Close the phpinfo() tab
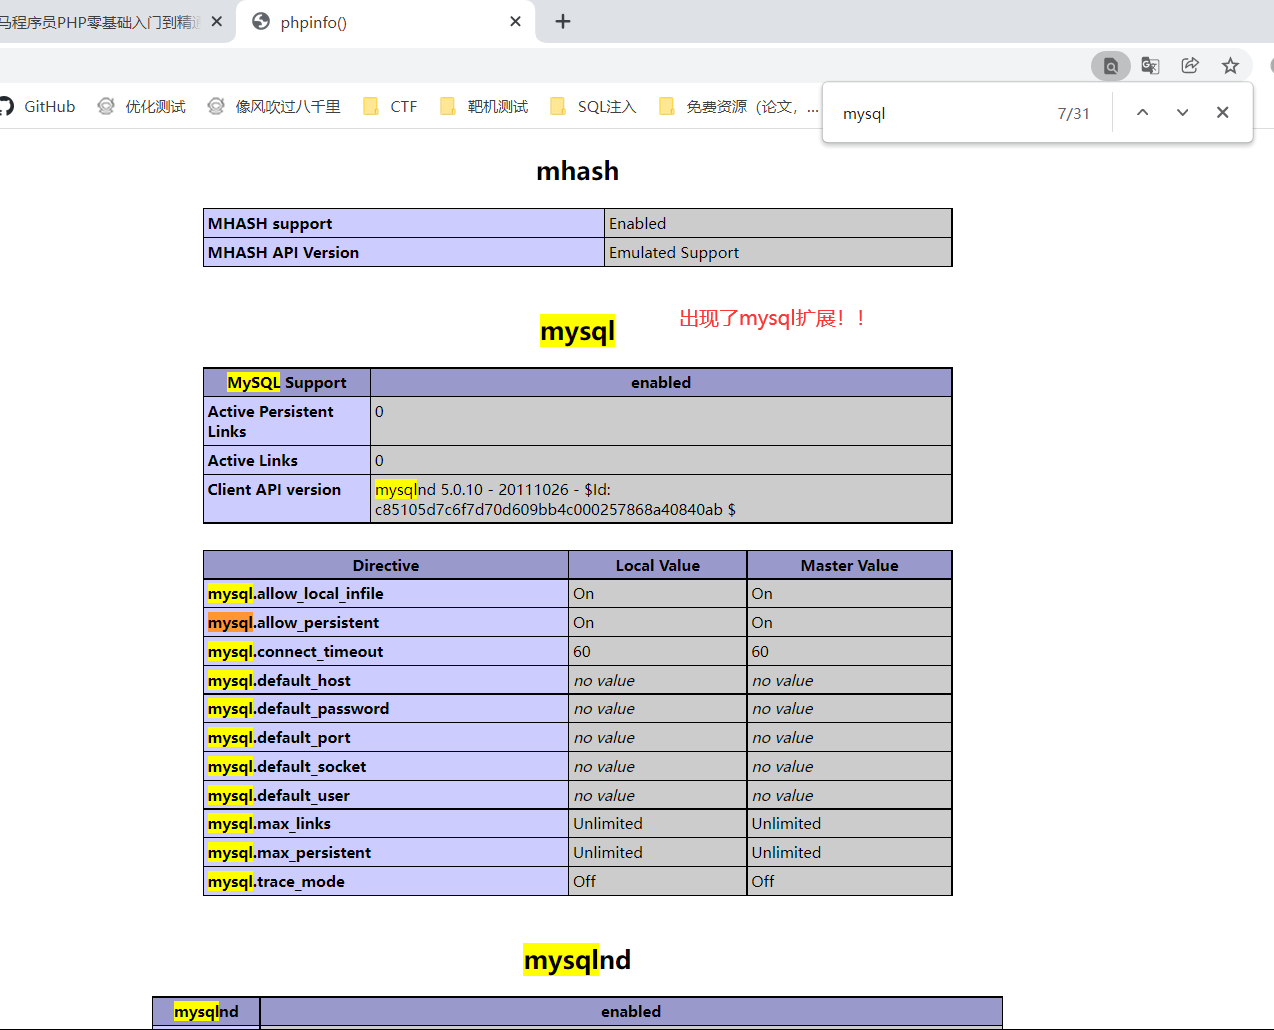Image resolution: width=1274 pixels, height=1030 pixels. coord(515,21)
